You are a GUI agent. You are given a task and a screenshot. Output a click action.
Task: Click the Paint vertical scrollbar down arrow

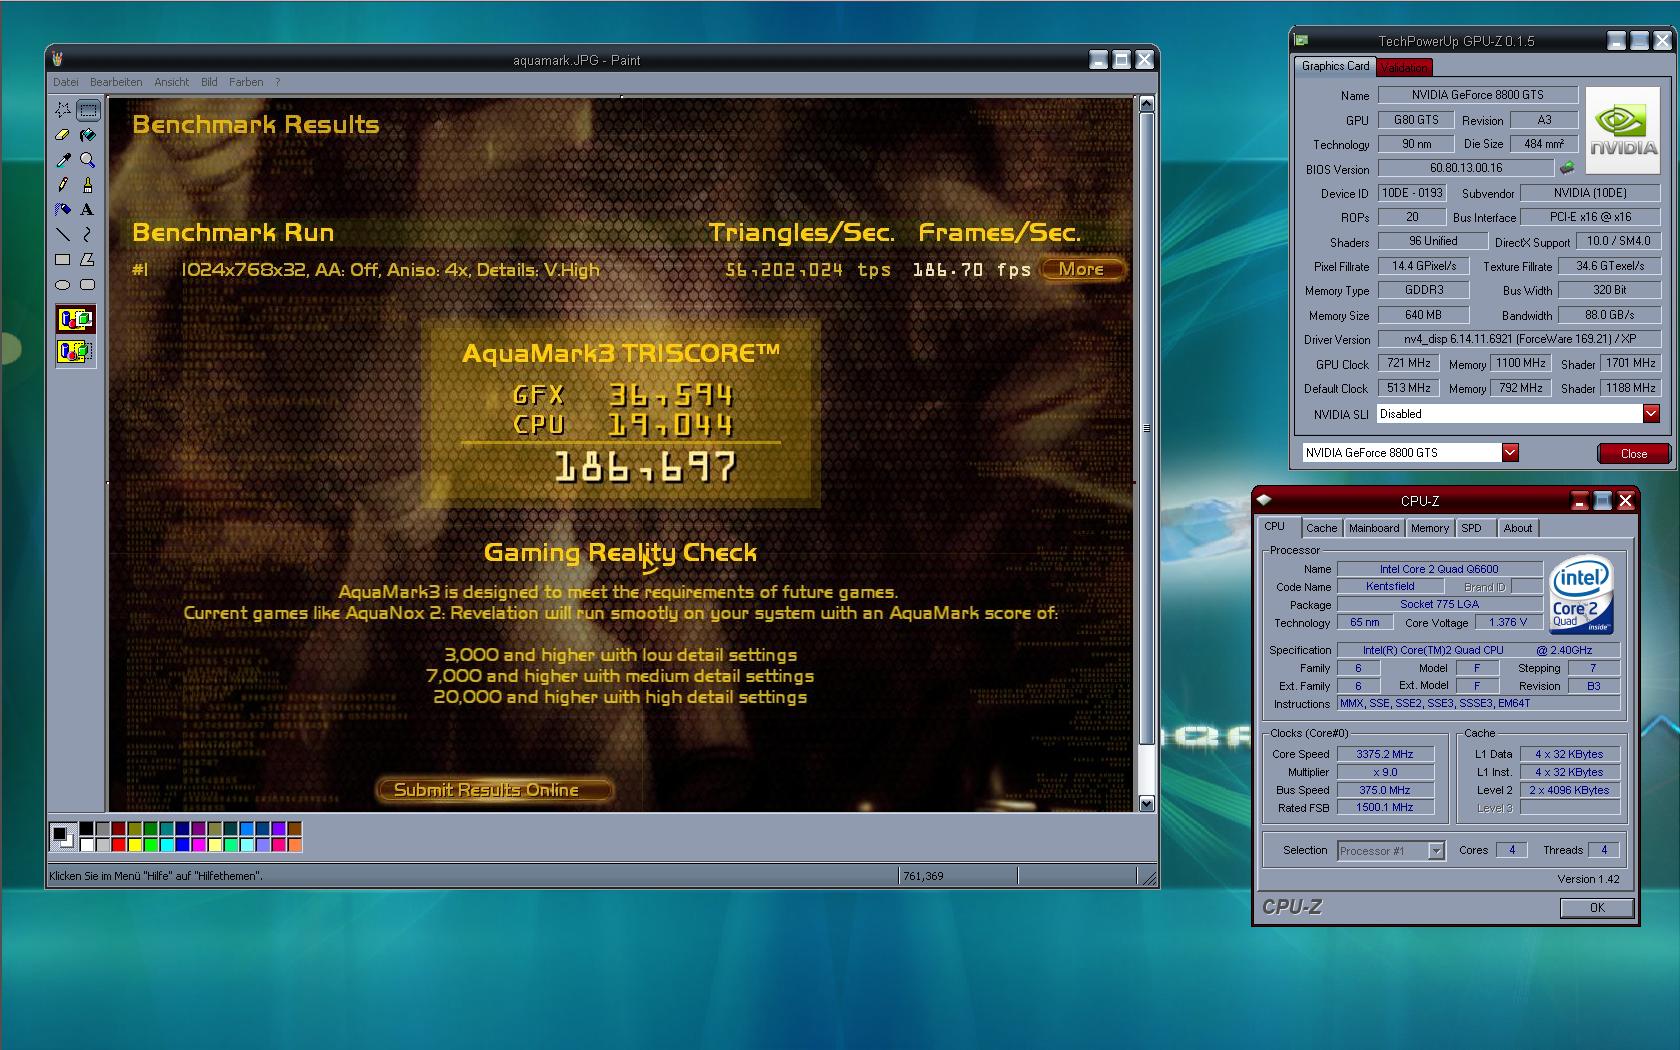coord(1146,803)
